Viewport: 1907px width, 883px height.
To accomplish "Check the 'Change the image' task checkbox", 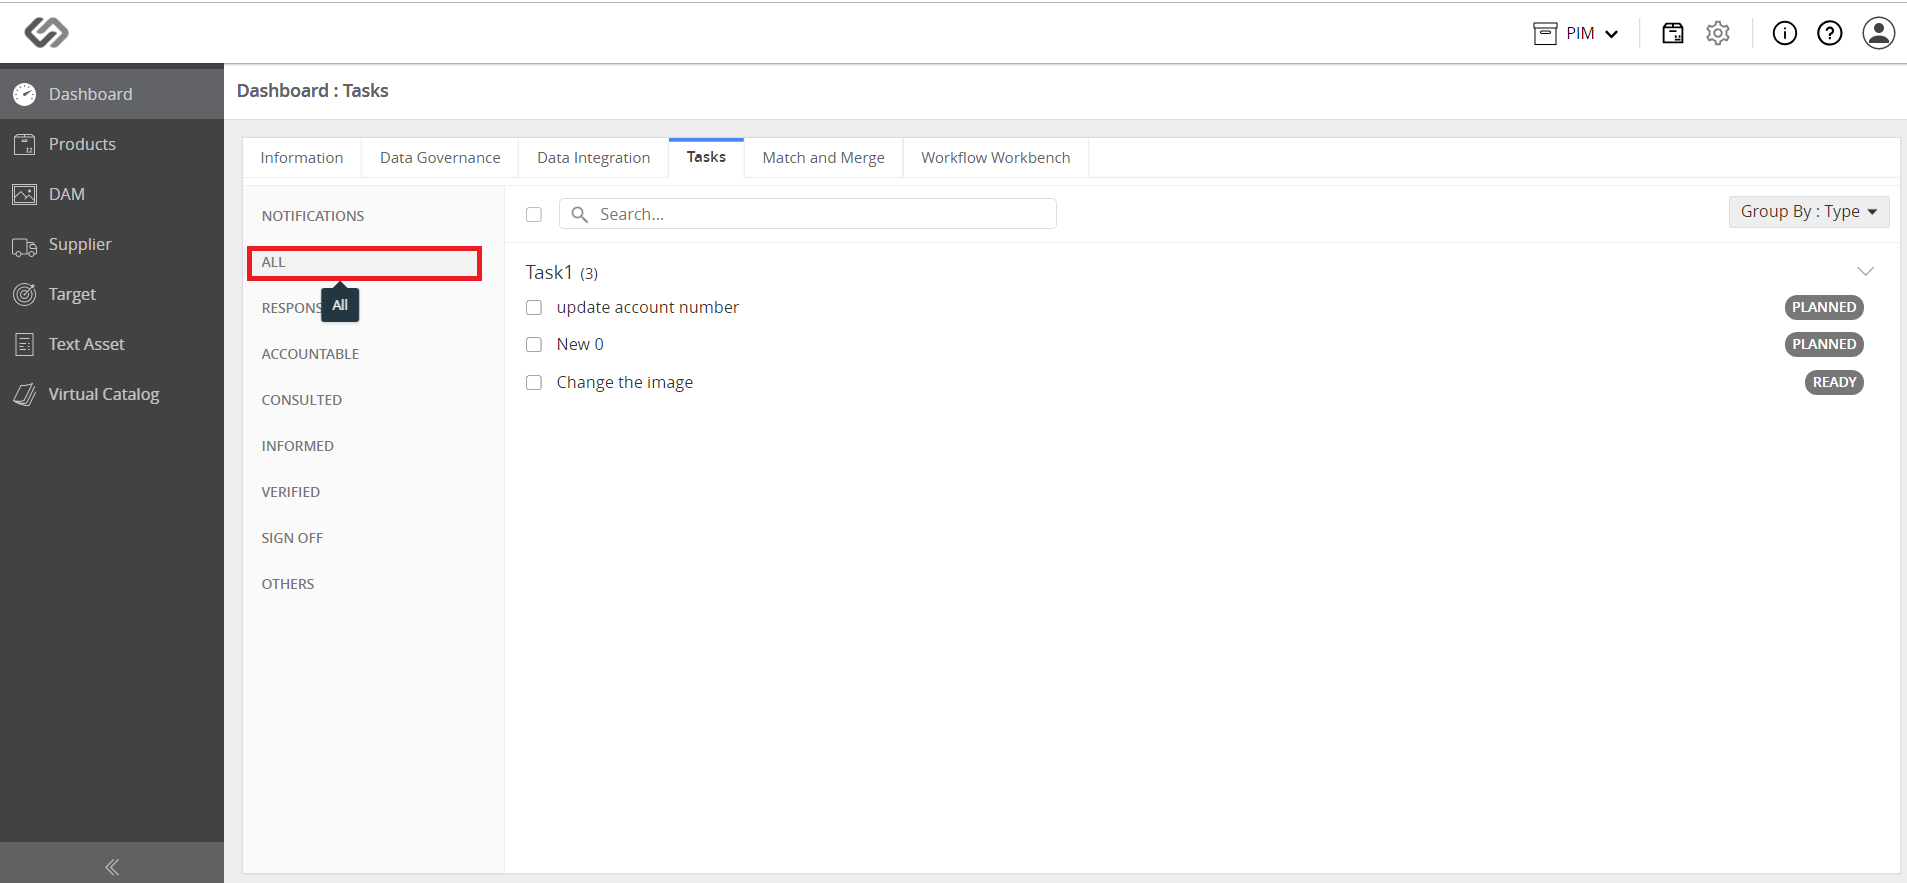I will coord(534,382).
